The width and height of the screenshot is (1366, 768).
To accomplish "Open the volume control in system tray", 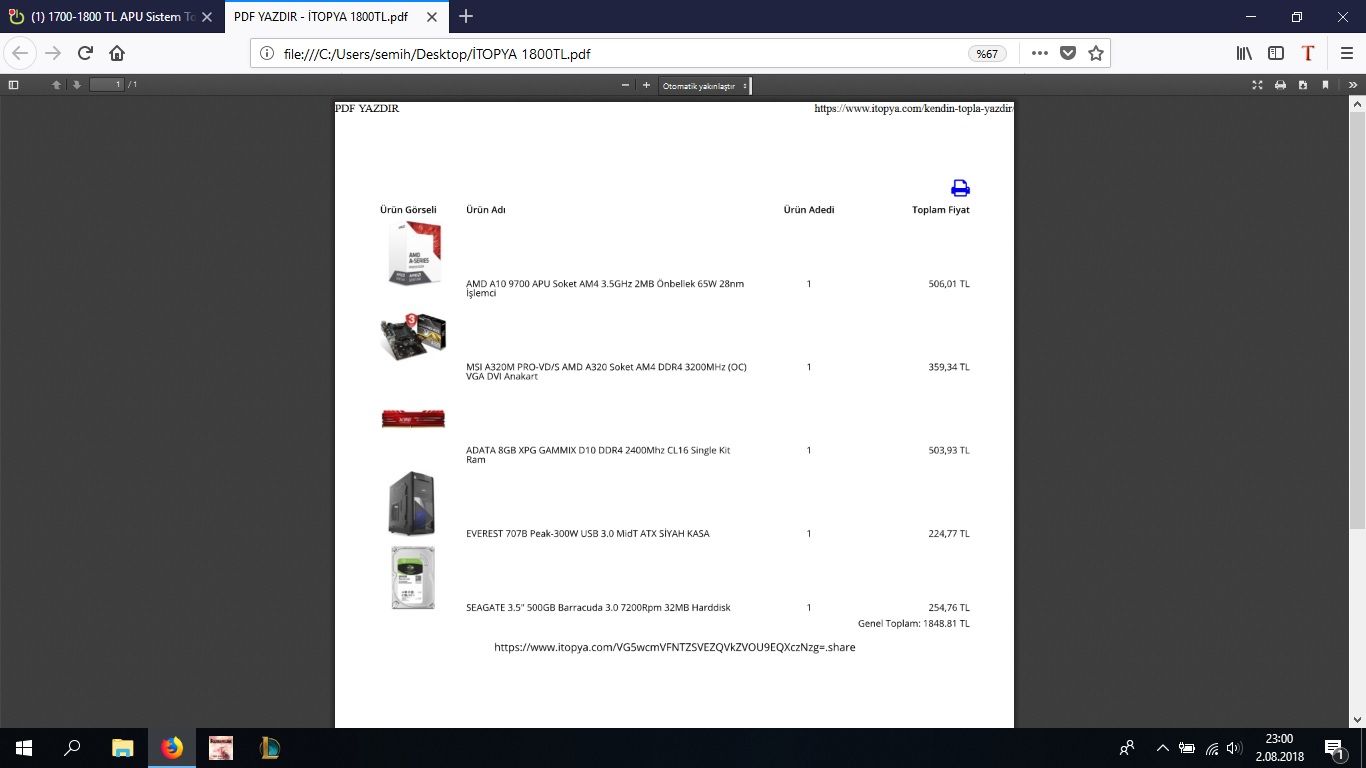I will pos(1234,748).
